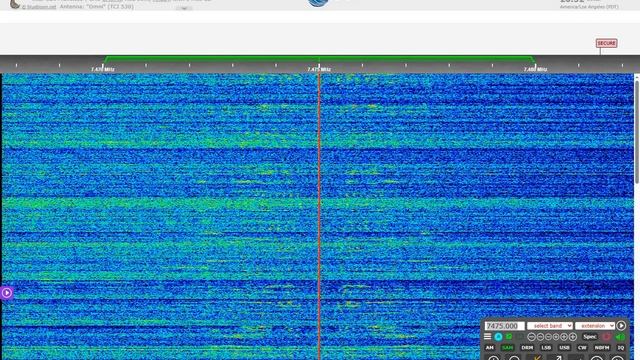Open the hamburger menu in the control panel
Screen dimensions: 640x360
coord(487,337)
